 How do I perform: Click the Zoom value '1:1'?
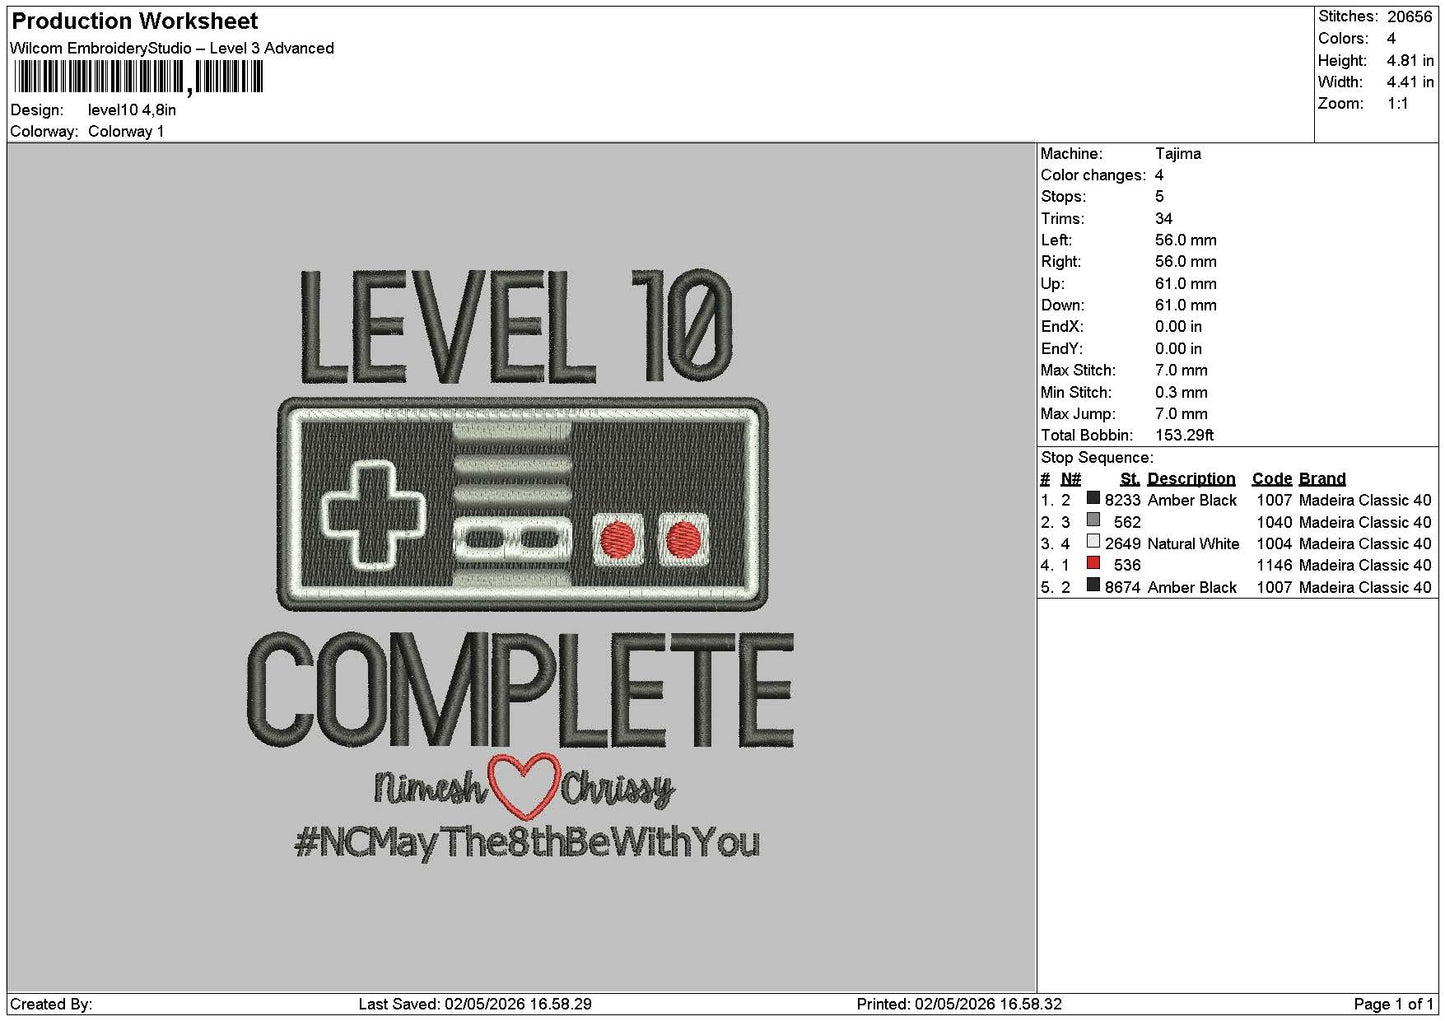pyautogui.click(x=1398, y=104)
